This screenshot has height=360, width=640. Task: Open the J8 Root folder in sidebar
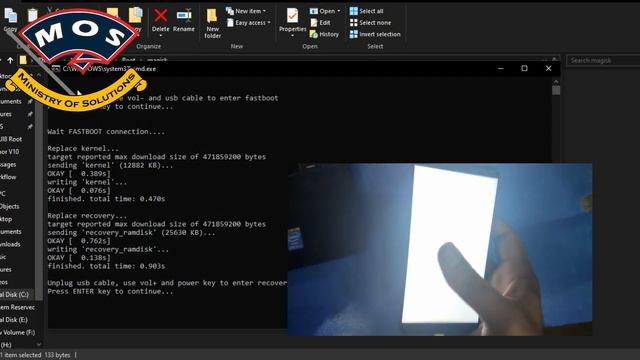click(x=11, y=139)
